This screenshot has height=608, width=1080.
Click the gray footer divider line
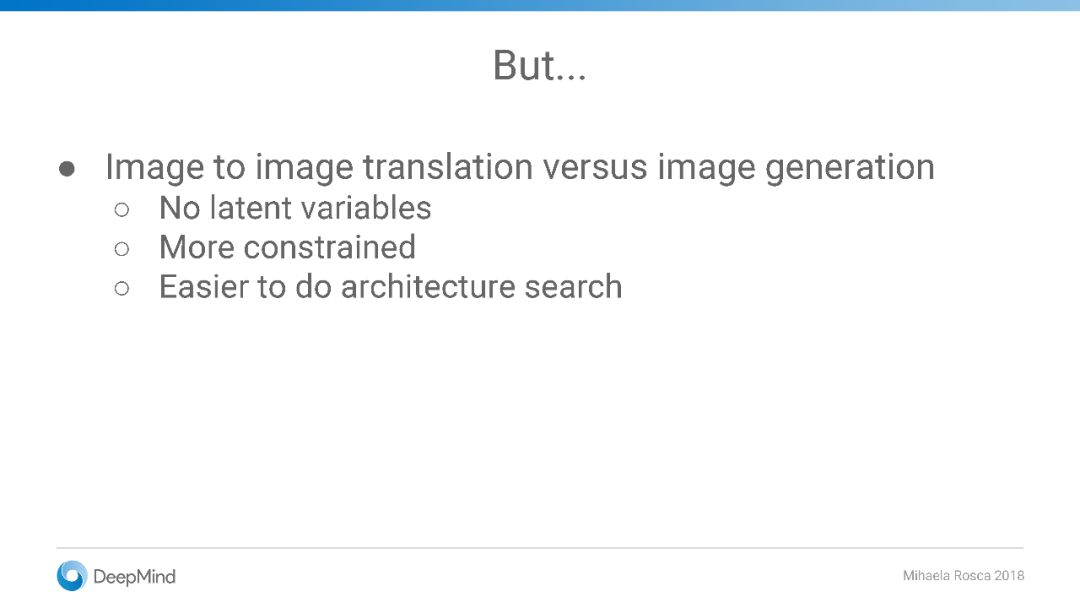point(540,548)
